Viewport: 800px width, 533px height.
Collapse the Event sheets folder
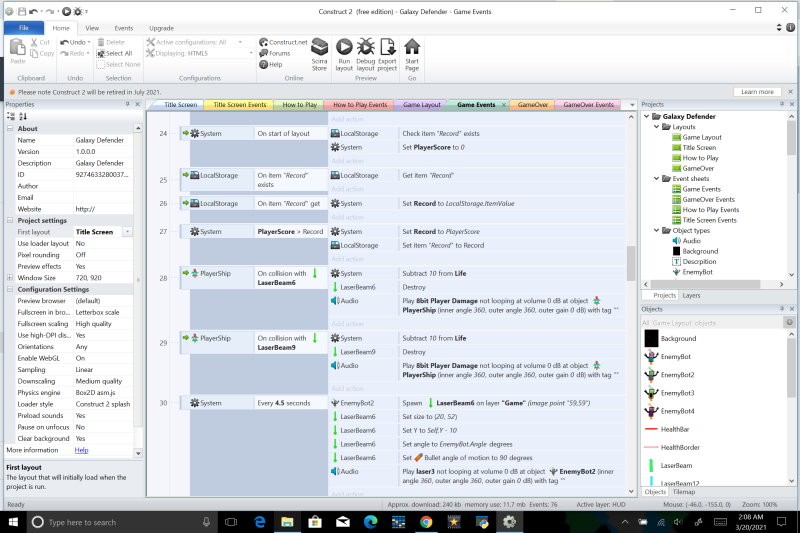tap(657, 179)
